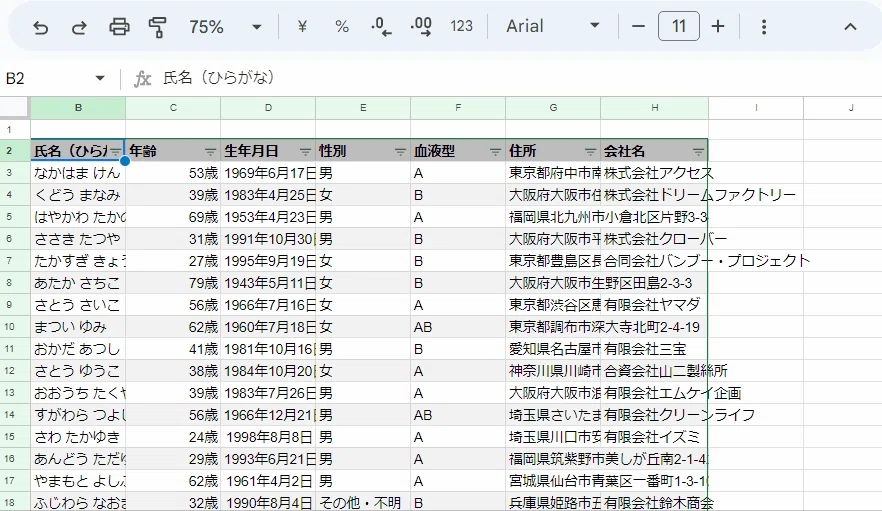Click age cell 53歳
Screen dimensions: 882x511
coord(173,173)
